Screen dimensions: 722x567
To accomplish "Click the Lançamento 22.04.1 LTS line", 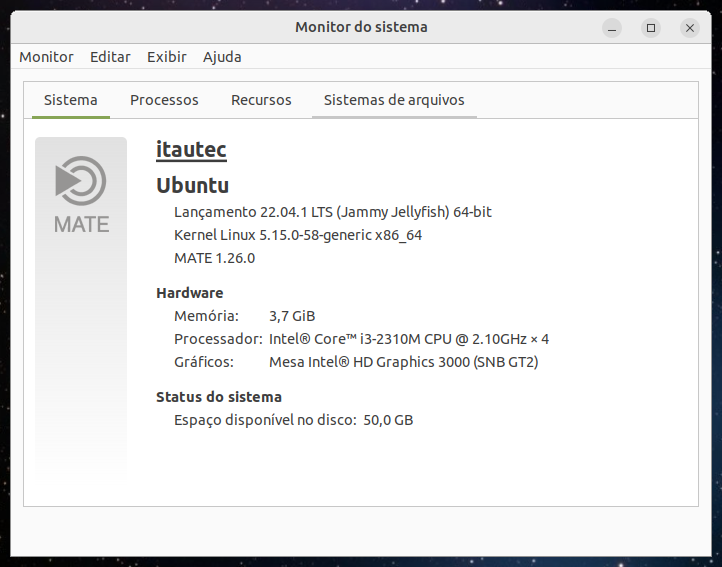I will click(333, 212).
